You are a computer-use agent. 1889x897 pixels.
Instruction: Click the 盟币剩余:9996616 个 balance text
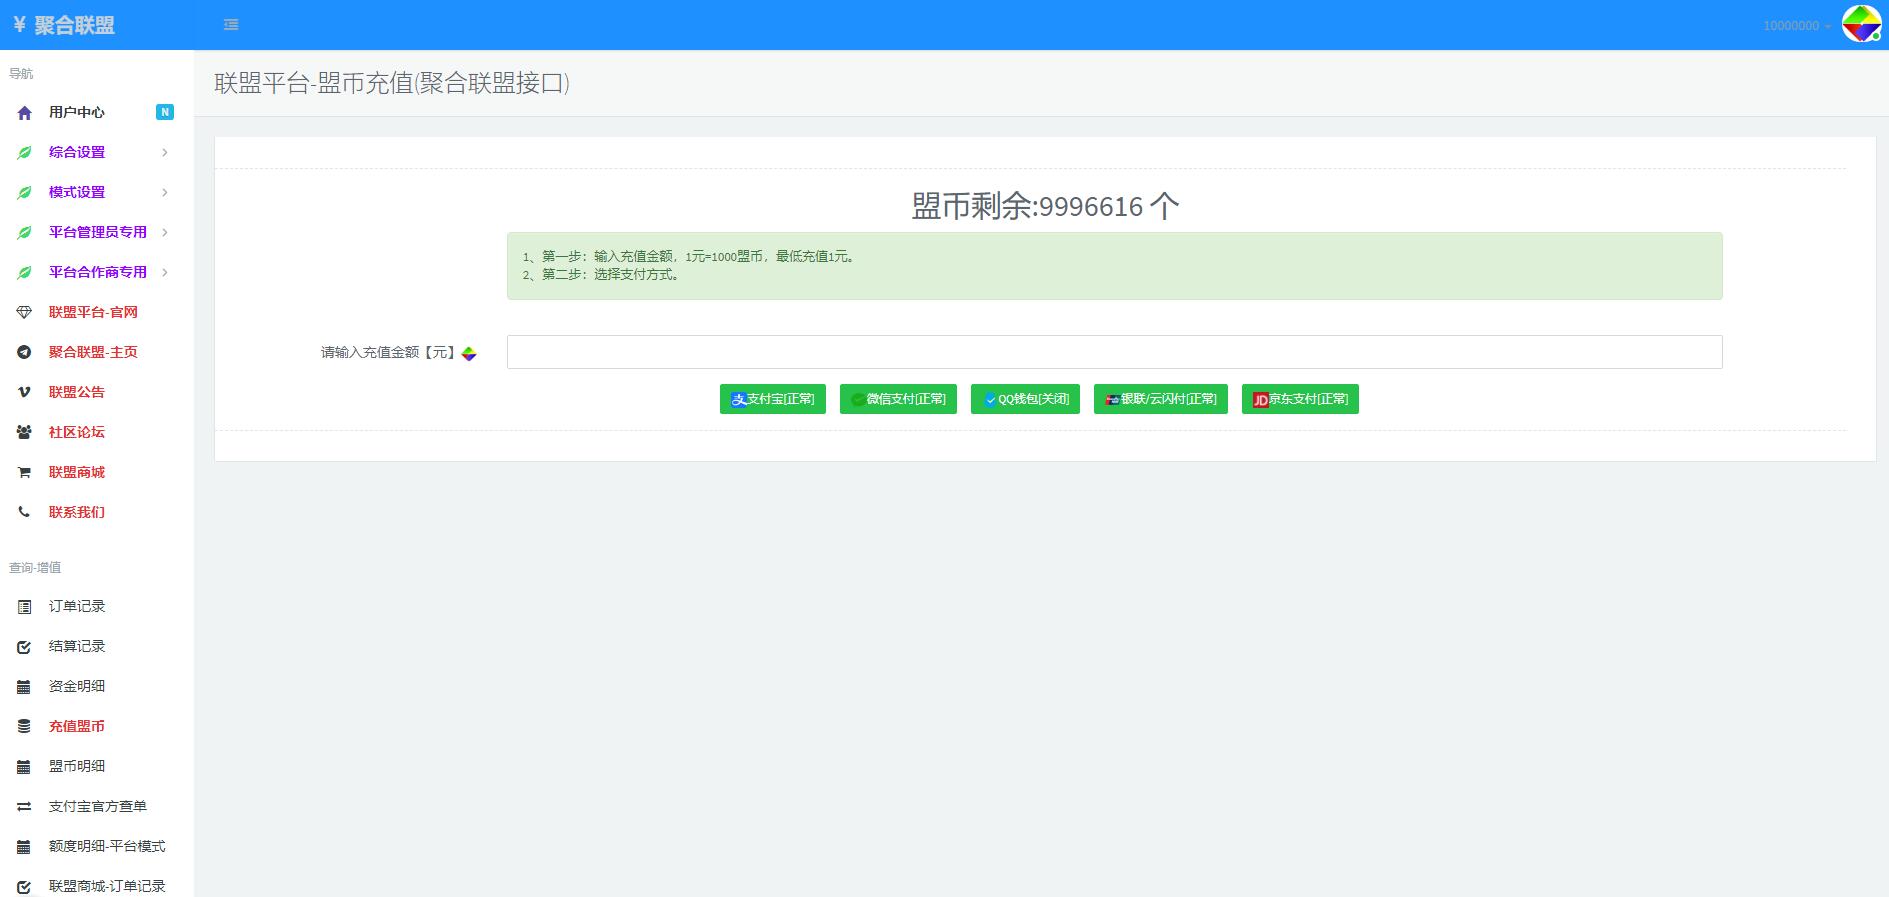1045,206
